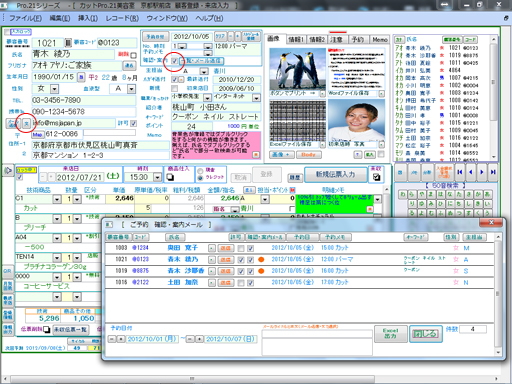Click the green 明細メモ field

coord(334,204)
